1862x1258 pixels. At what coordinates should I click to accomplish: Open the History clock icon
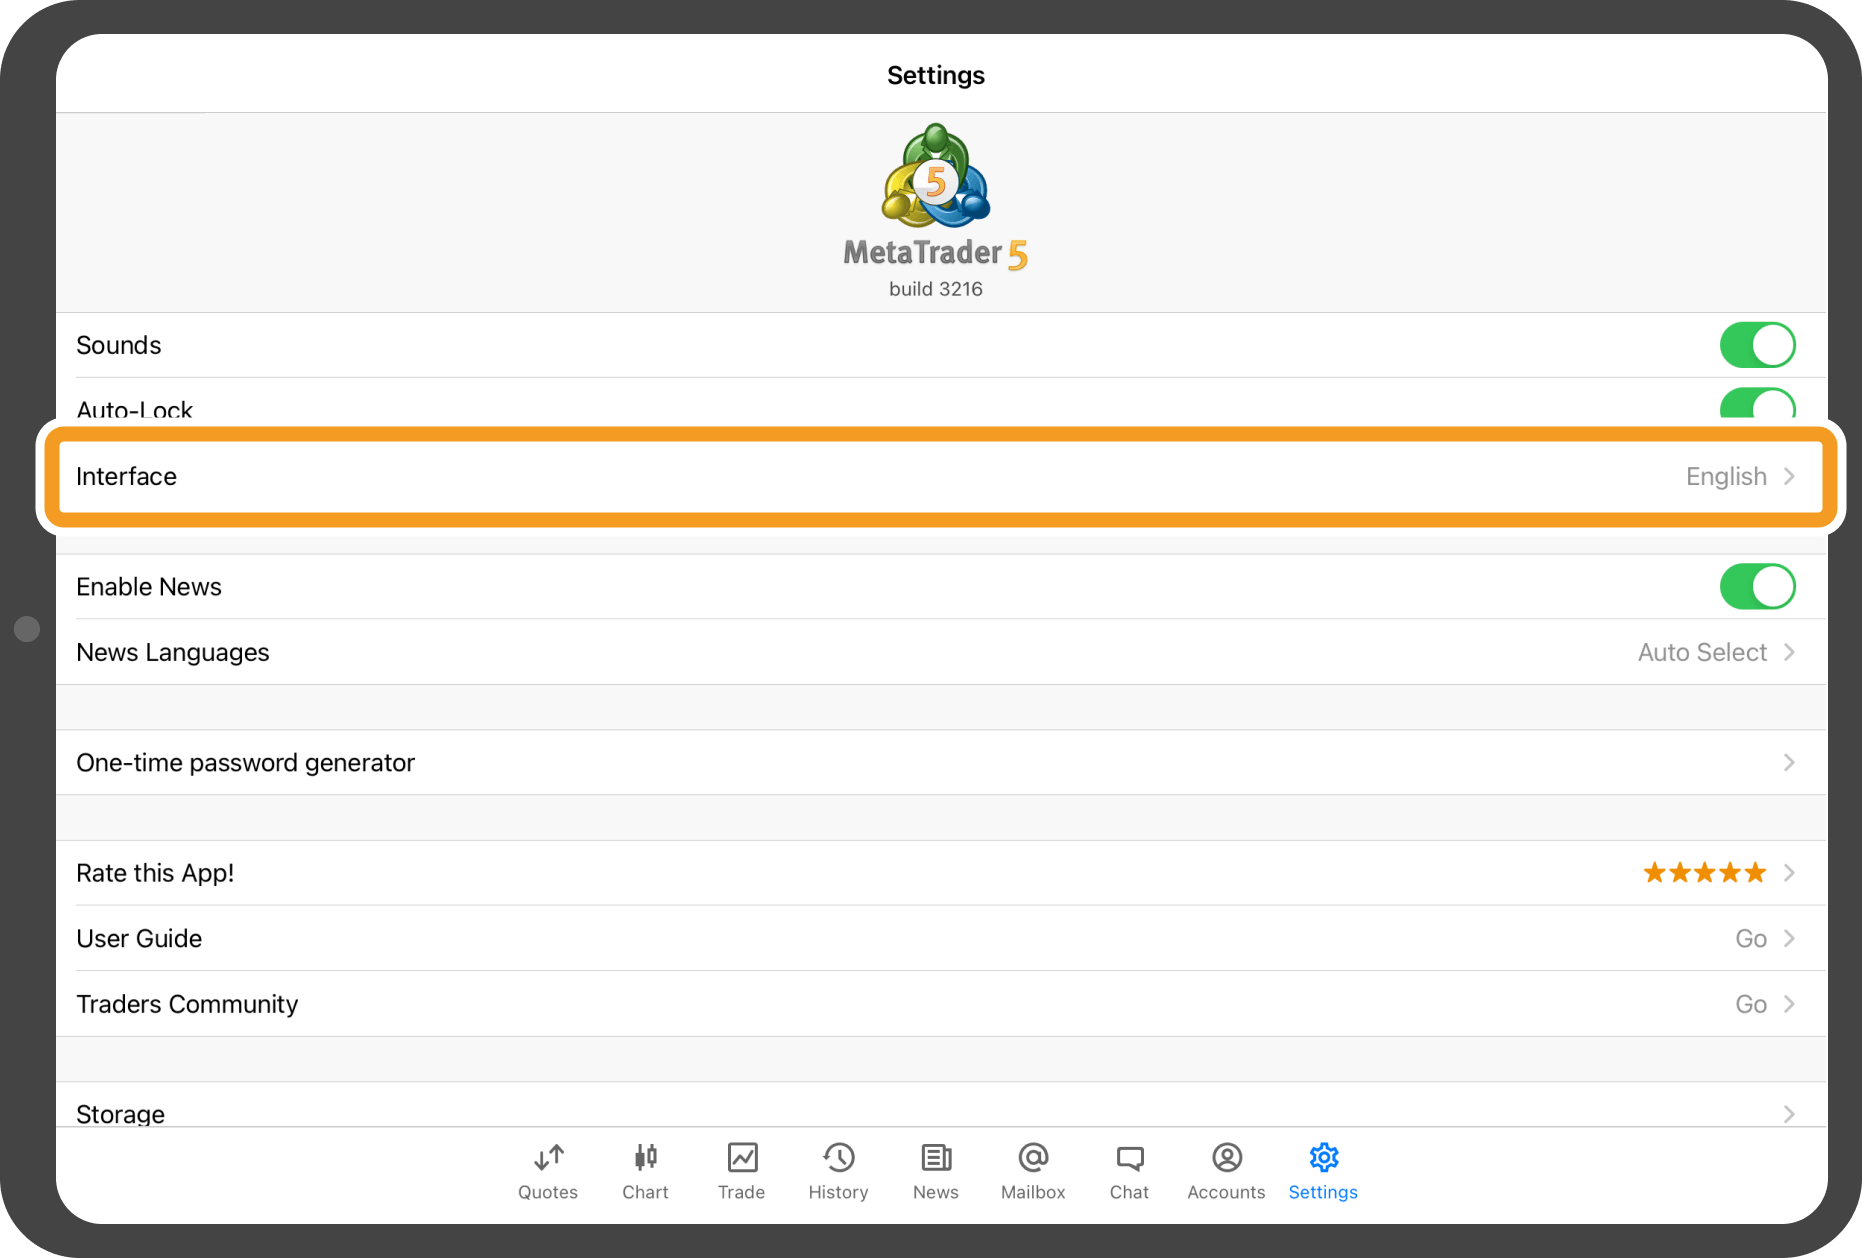(838, 1158)
